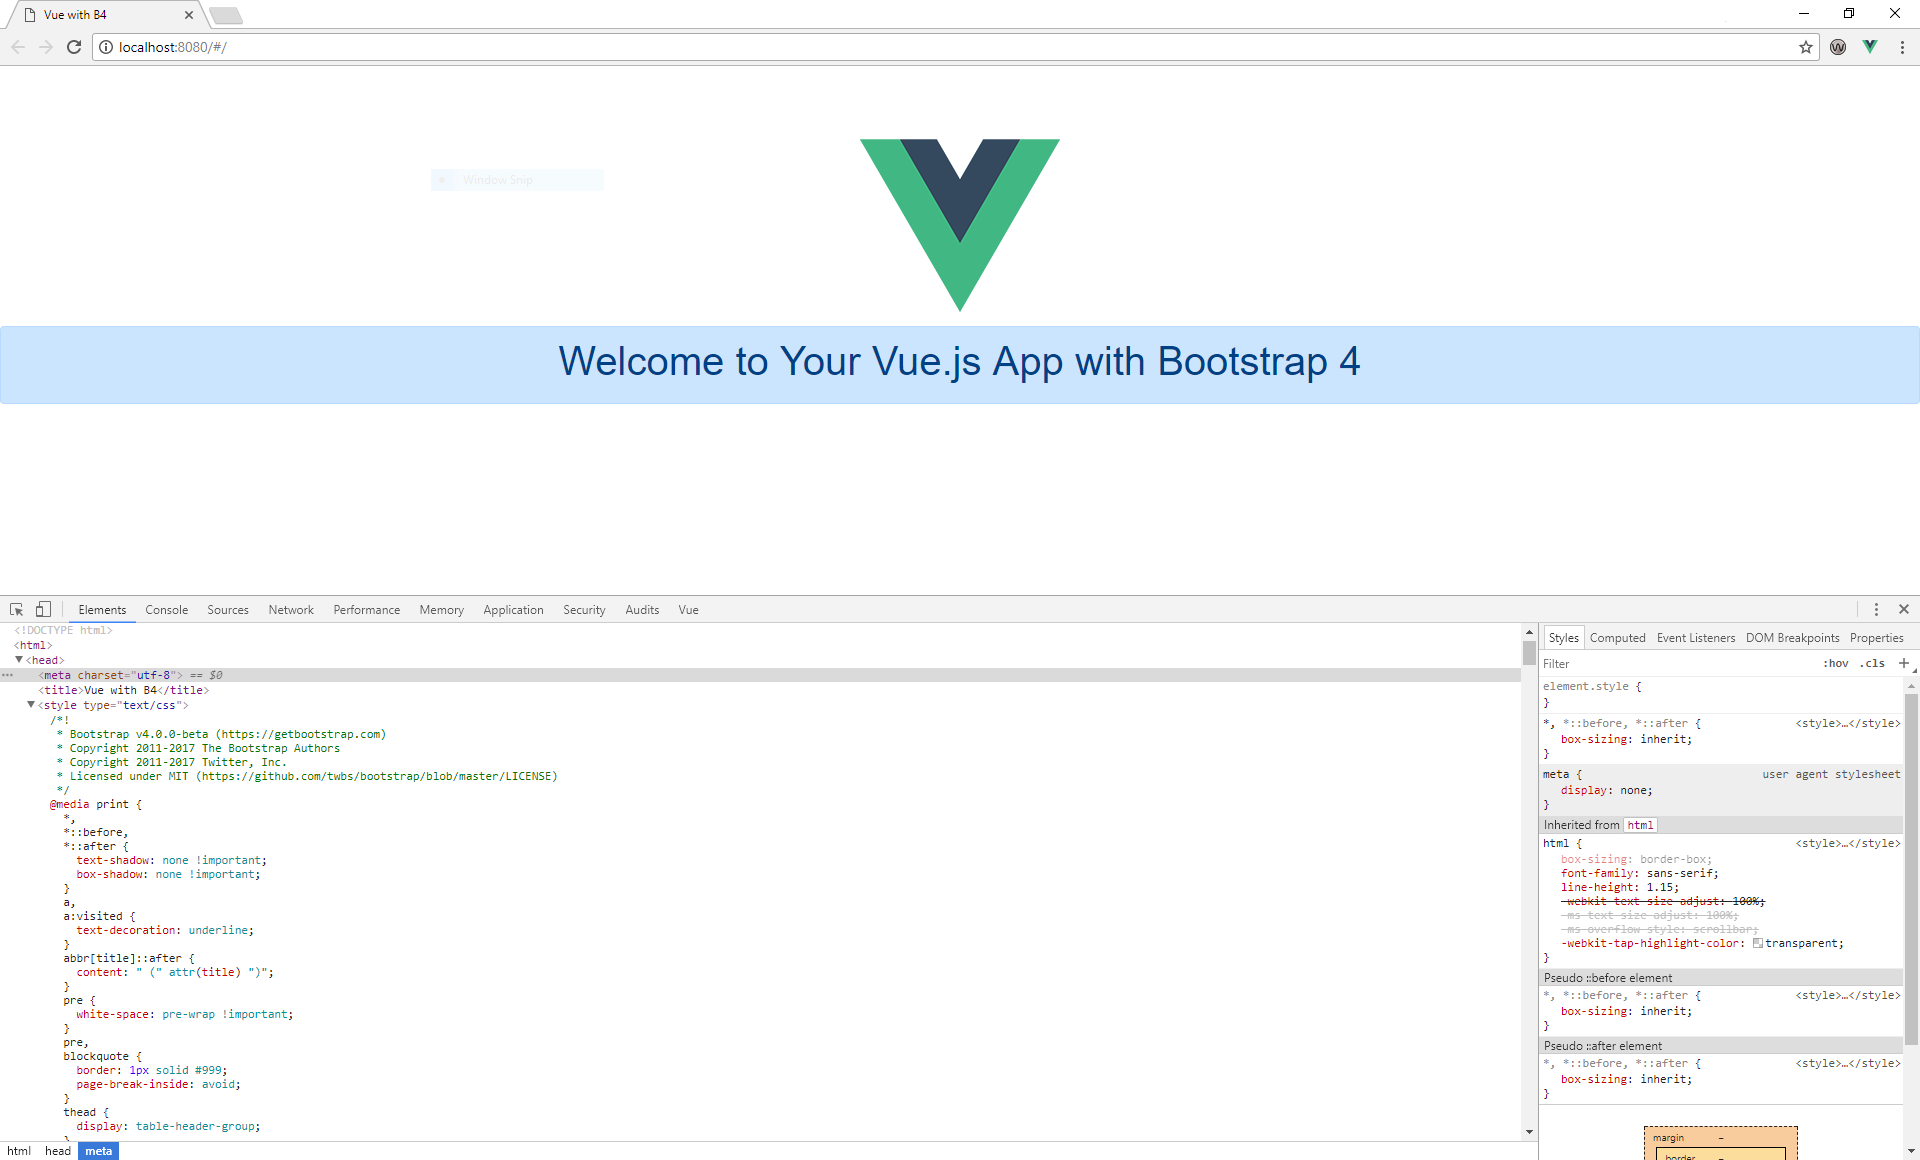Reload the page with refresh icon
1920x1160 pixels.
tap(74, 47)
